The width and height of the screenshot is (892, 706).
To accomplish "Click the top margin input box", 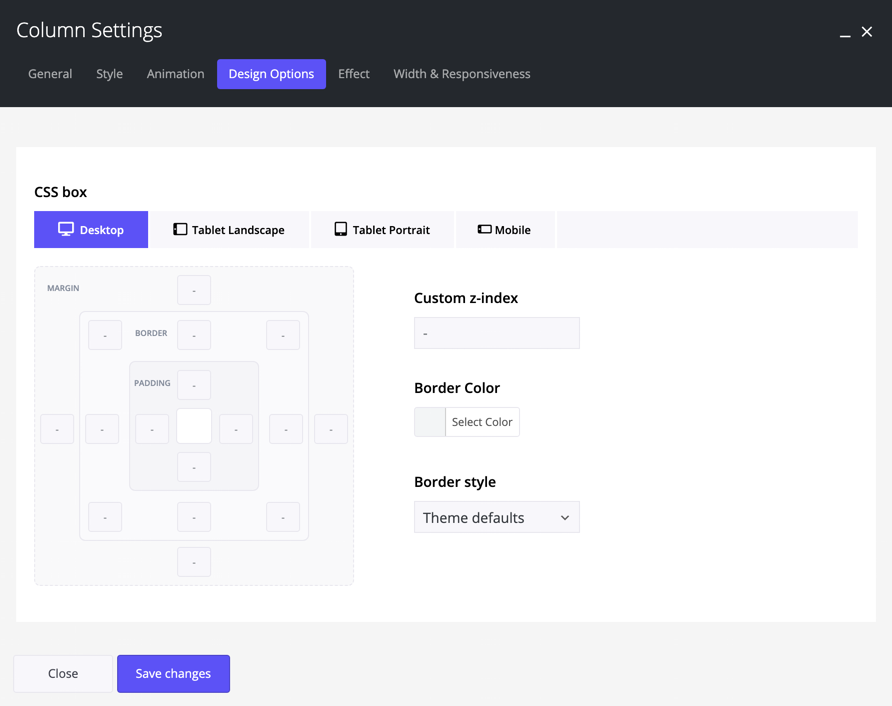I will pyautogui.click(x=194, y=290).
